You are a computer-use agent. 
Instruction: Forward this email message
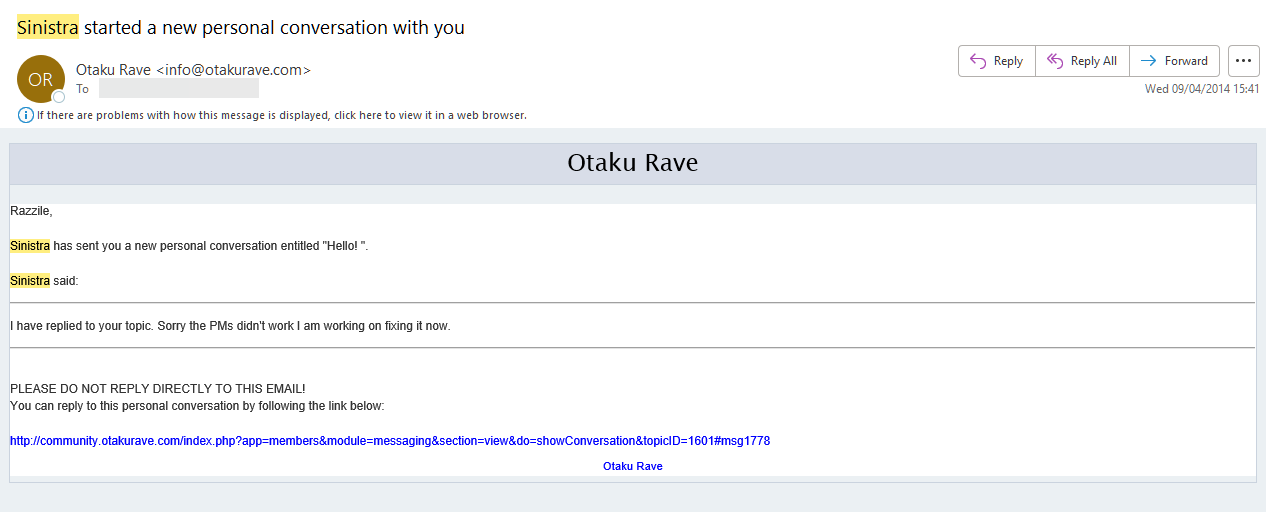point(1175,61)
